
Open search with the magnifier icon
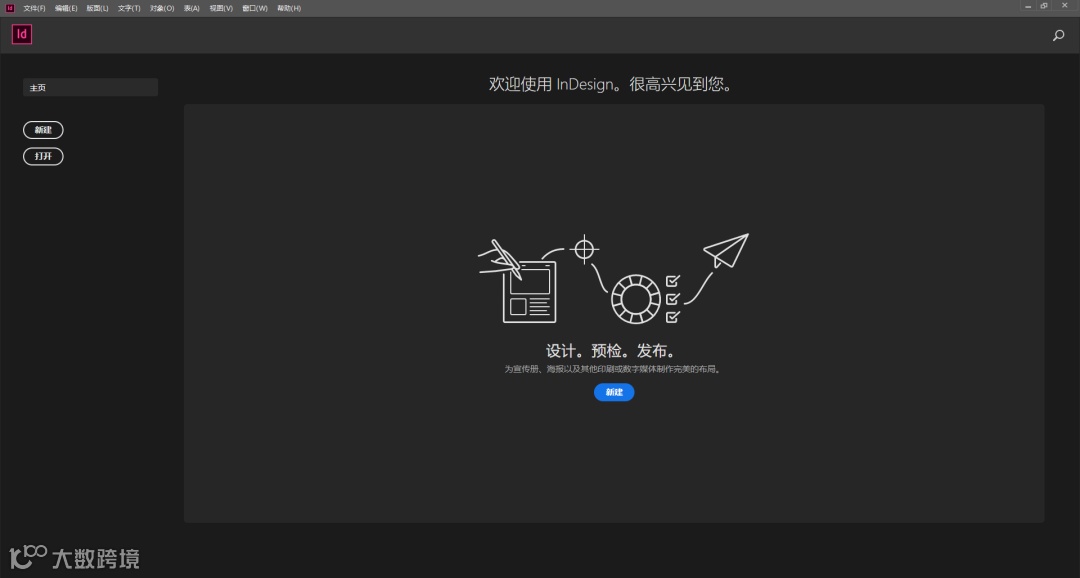pos(1059,35)
